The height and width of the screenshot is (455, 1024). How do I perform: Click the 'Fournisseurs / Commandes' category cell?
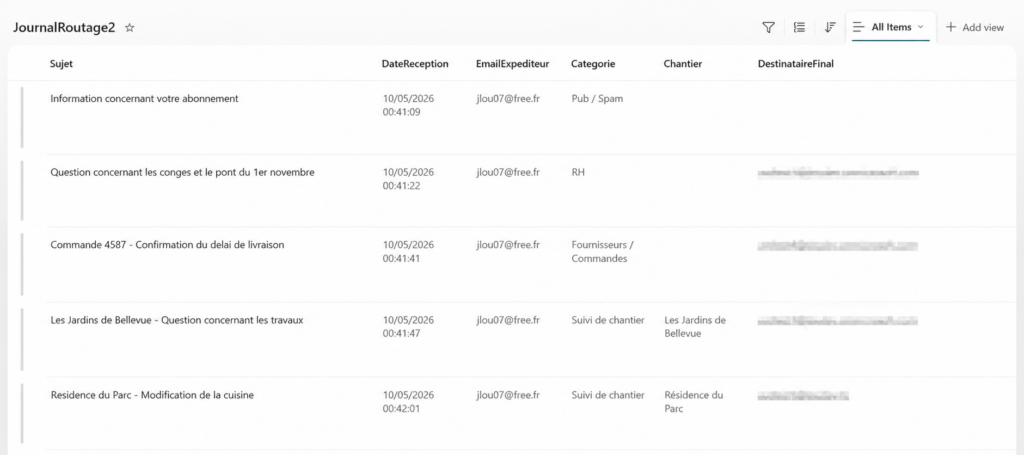tap(603, 252)
